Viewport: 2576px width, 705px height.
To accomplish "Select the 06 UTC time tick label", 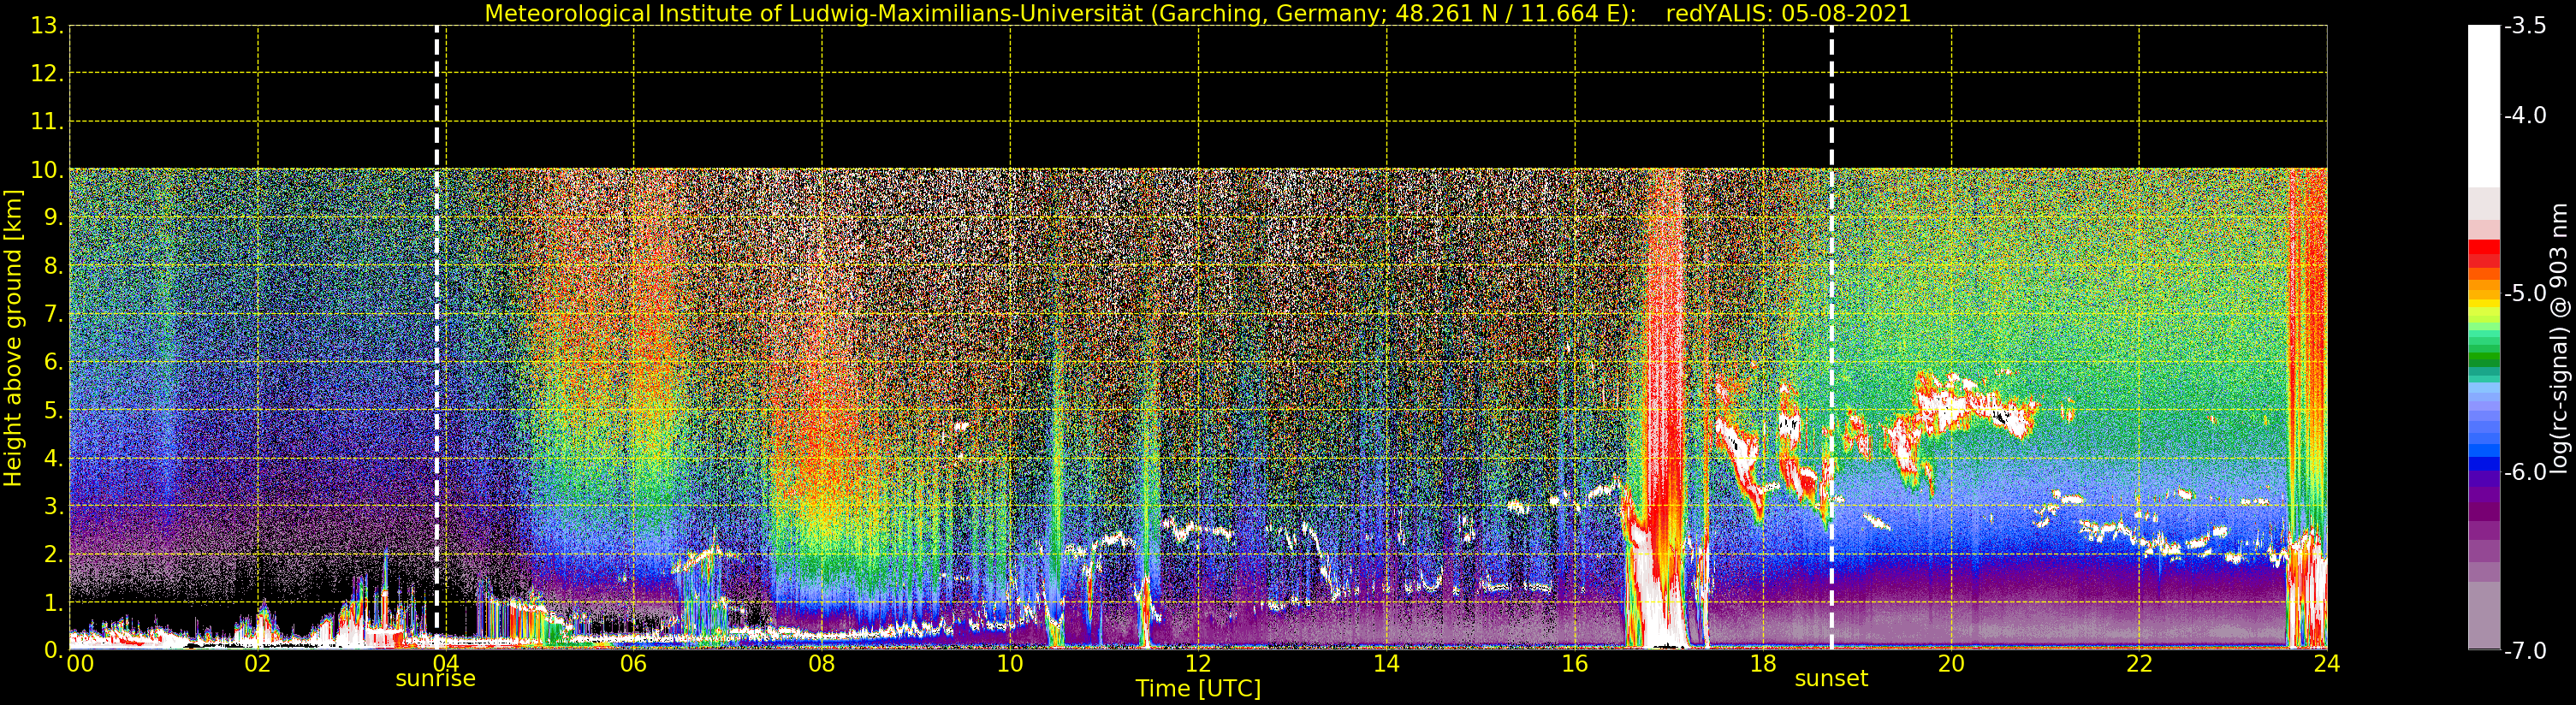I will [x=633, y=664].
